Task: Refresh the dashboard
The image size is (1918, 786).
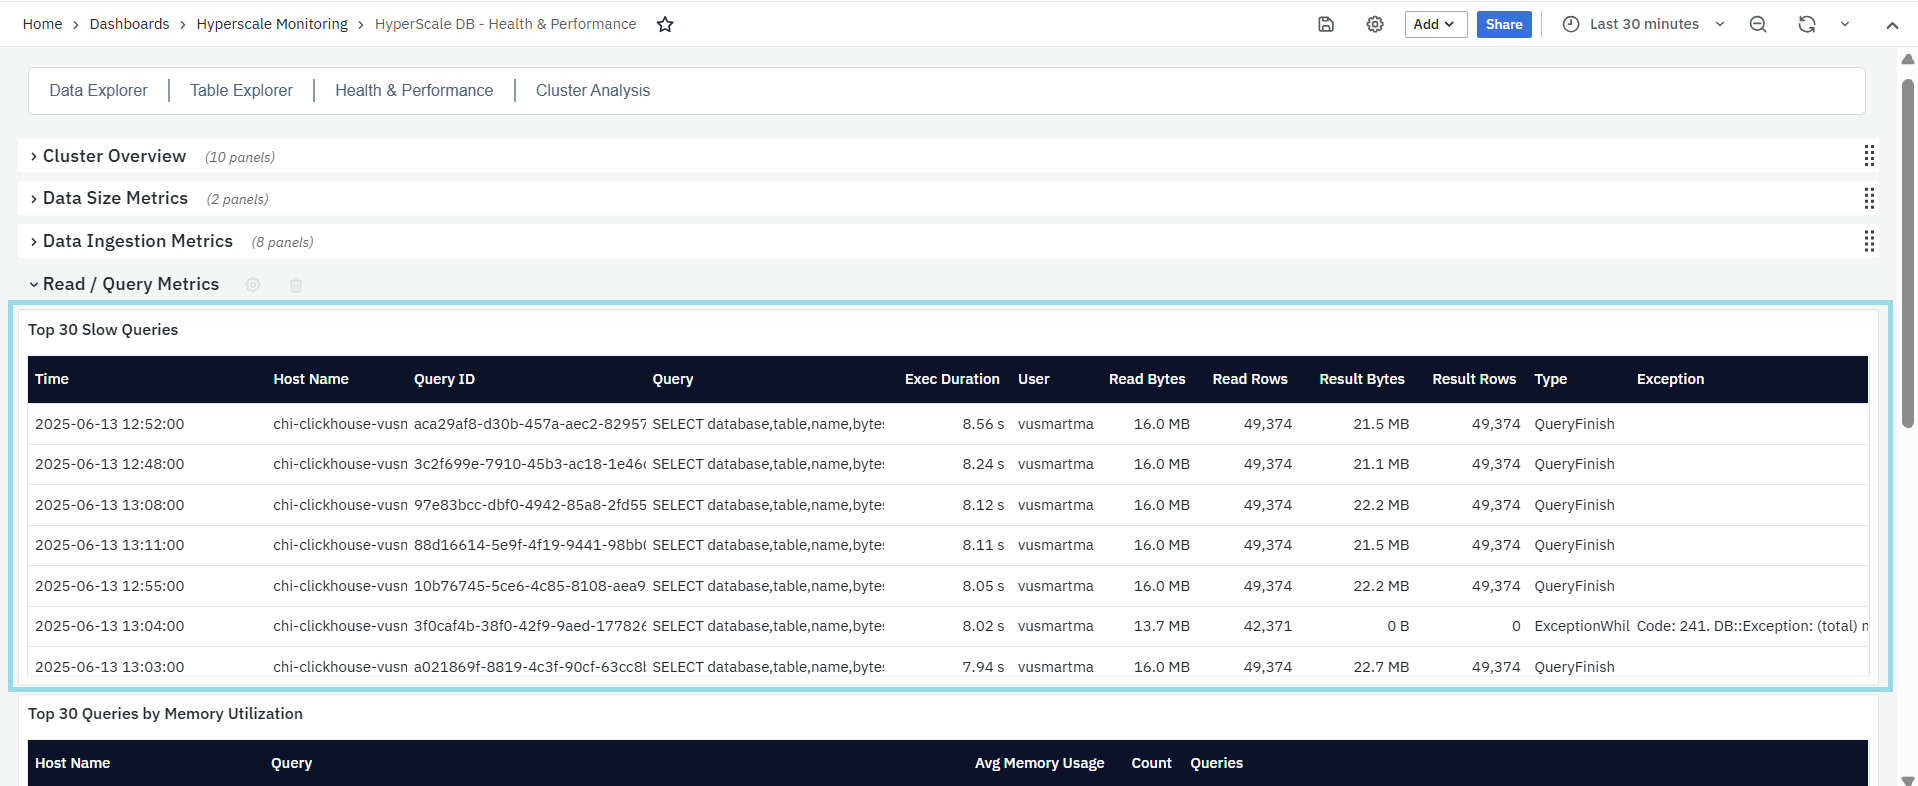Action: click(1806, 25)
